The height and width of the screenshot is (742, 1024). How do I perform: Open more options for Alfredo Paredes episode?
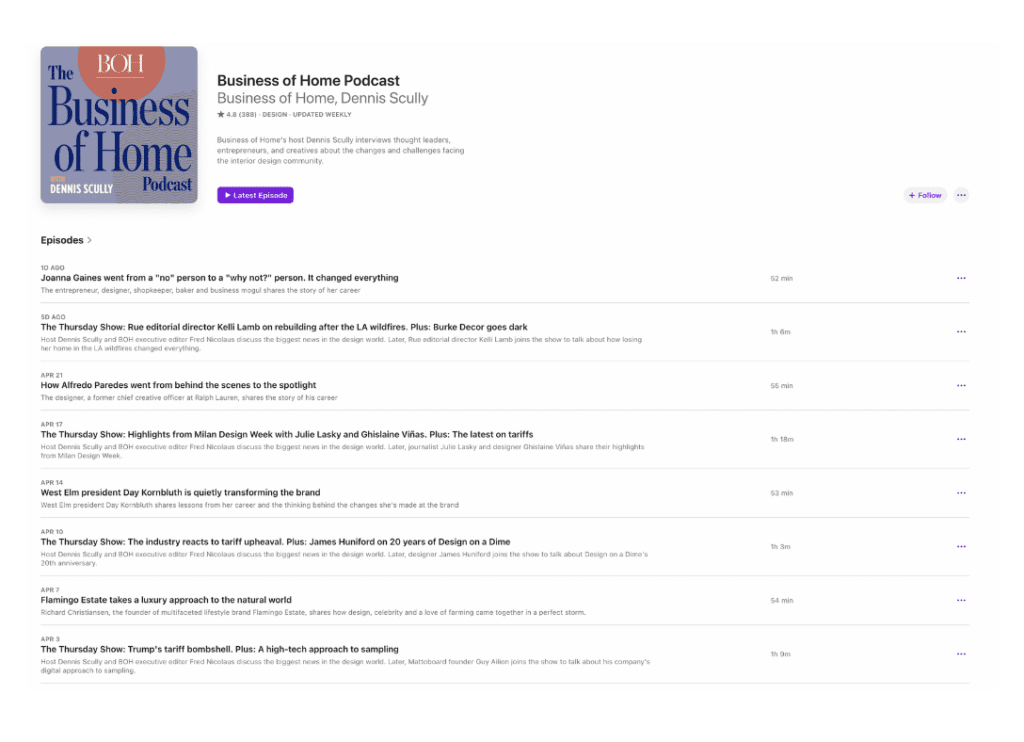[961, 385]
